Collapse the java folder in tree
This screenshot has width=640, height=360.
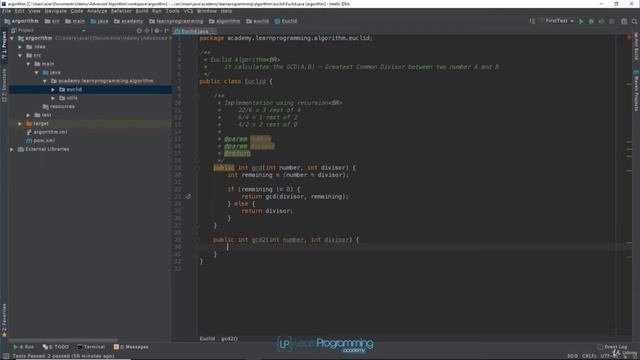(x=36, y=73)
